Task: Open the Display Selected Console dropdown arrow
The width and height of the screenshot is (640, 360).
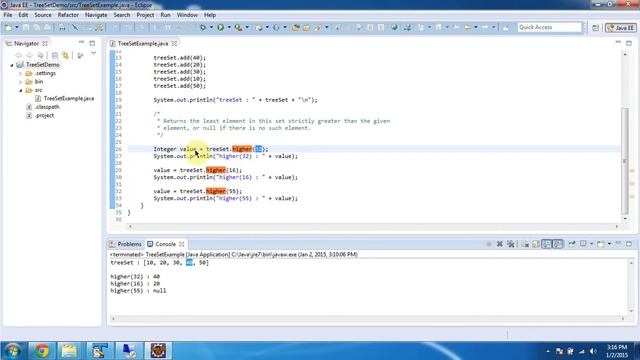Action: pos(591,244)
